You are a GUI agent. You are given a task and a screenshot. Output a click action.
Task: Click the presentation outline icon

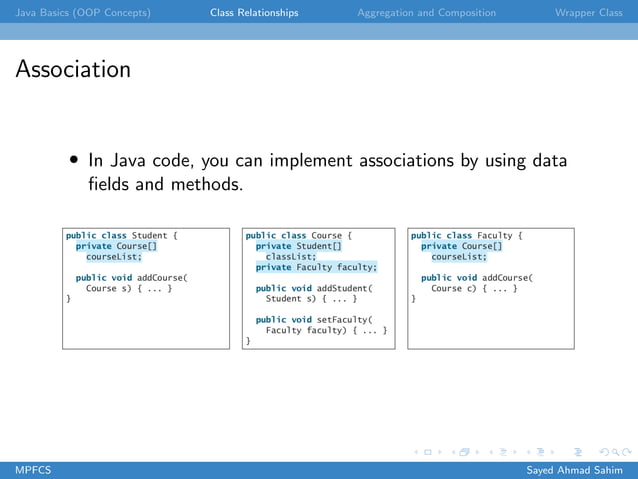578,452
